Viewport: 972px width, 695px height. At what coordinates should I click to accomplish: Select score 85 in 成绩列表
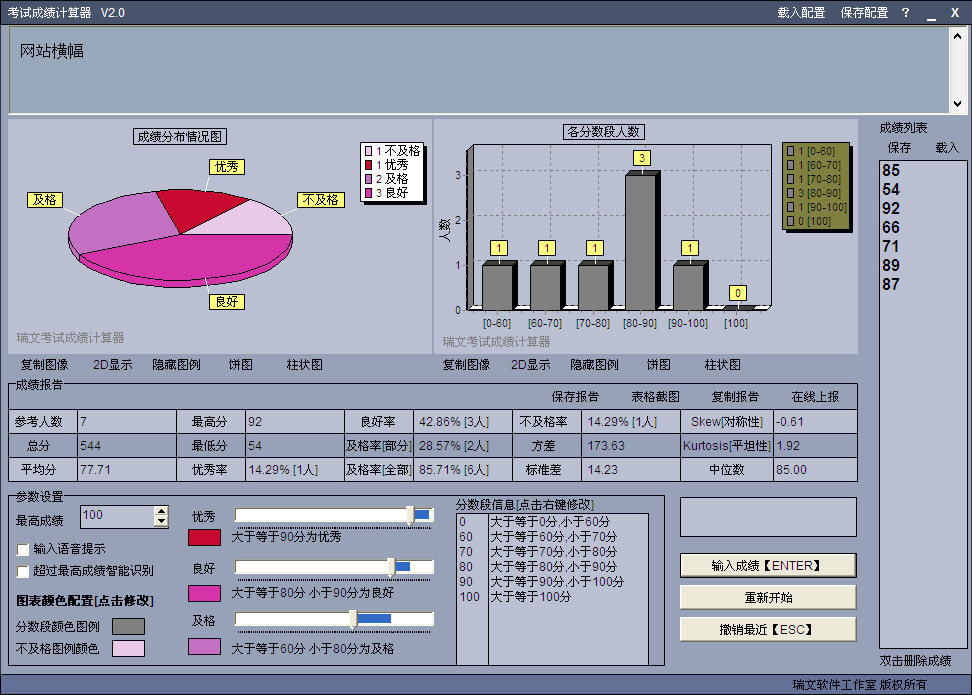(891, 170)
